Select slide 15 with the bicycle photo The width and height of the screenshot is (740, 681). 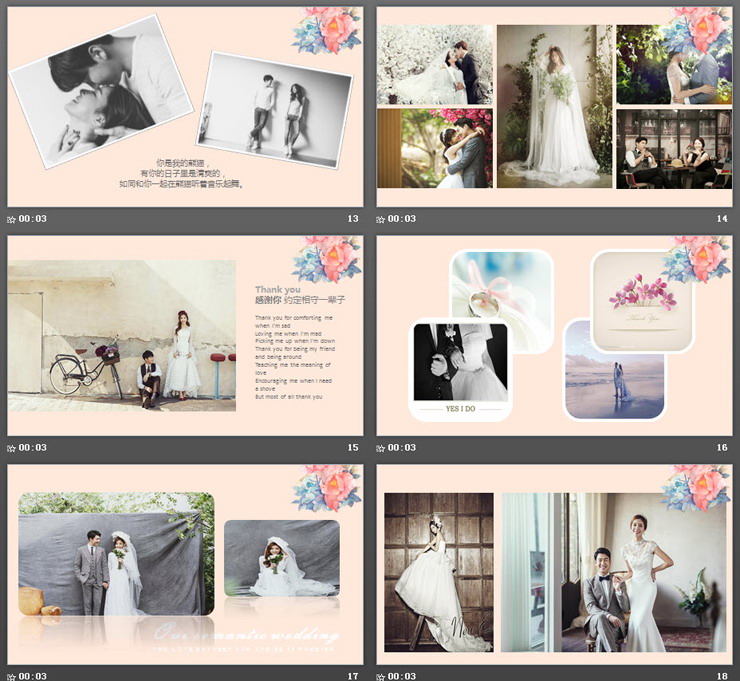185,335
